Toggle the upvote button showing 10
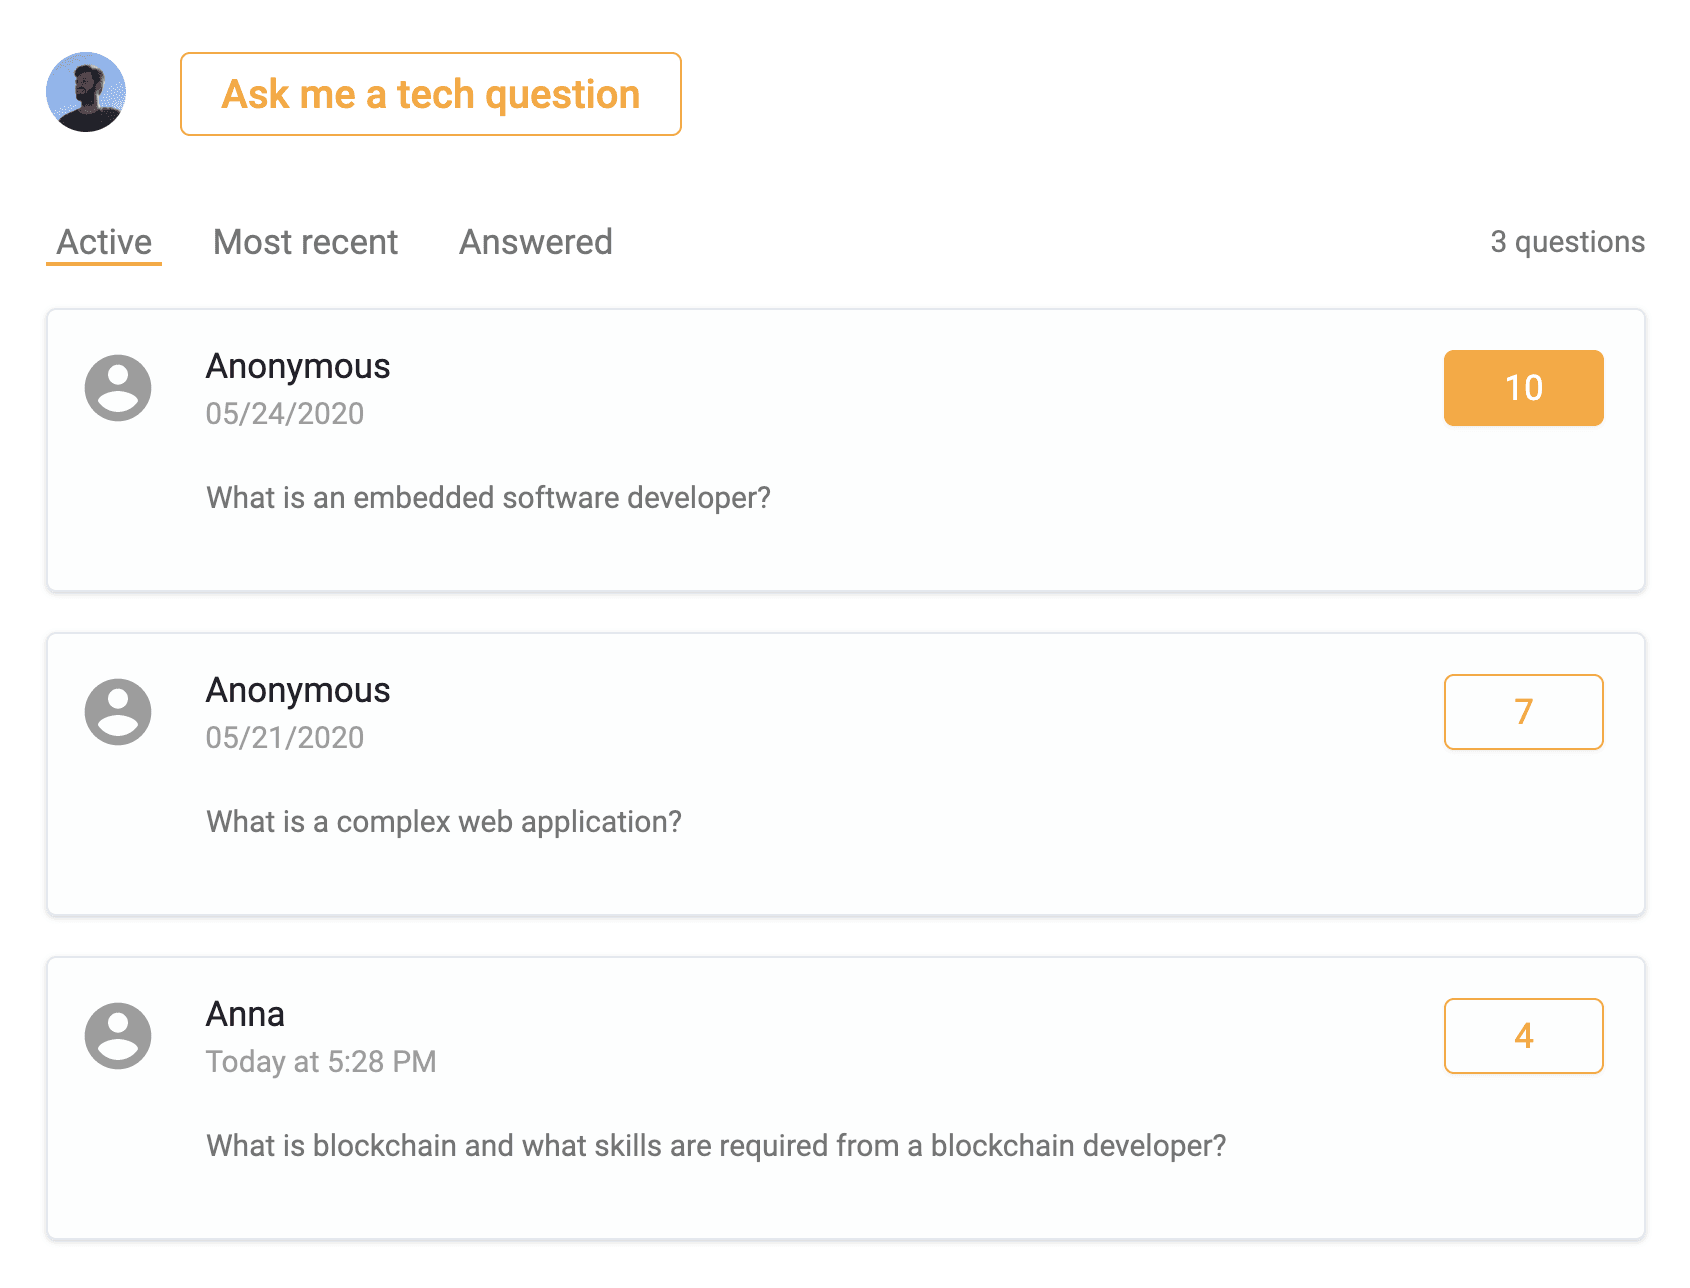The width and height of the screenshot is (1690, 1288). pyautogui.click(x=1523, y=388)
